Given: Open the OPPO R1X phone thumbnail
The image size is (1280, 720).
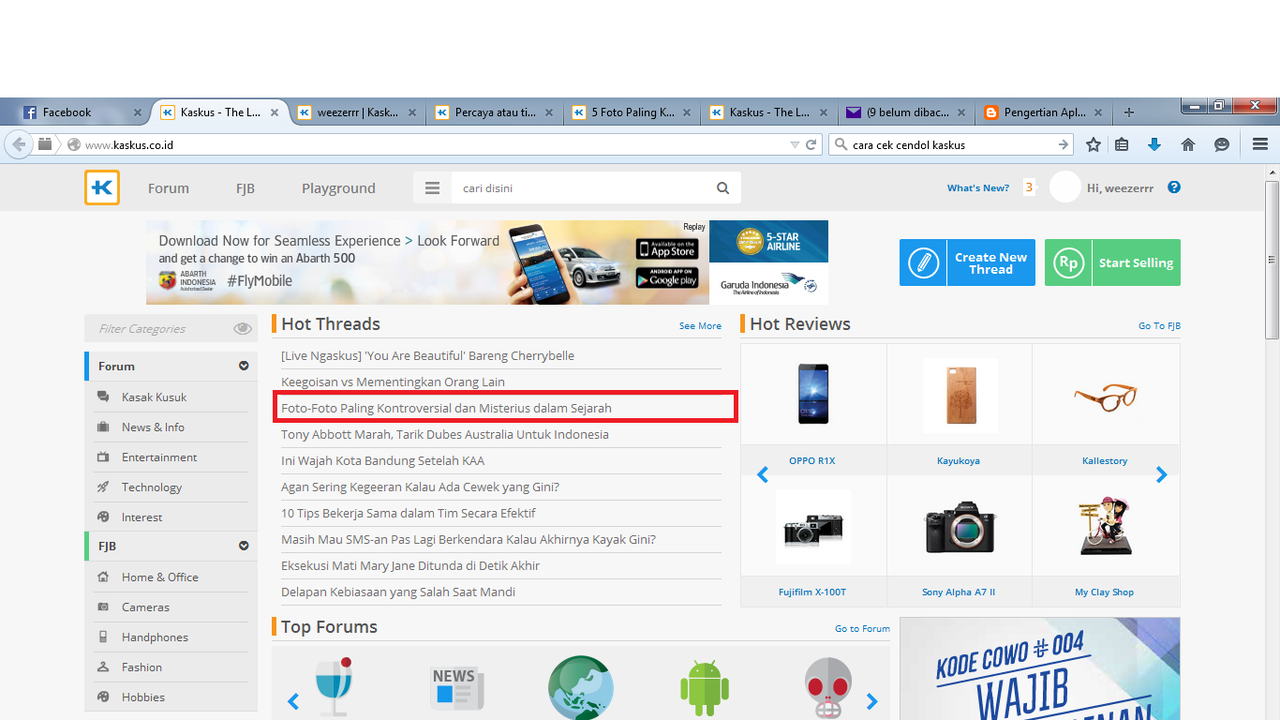Looking at the screenshot, I should click(812, 394).
